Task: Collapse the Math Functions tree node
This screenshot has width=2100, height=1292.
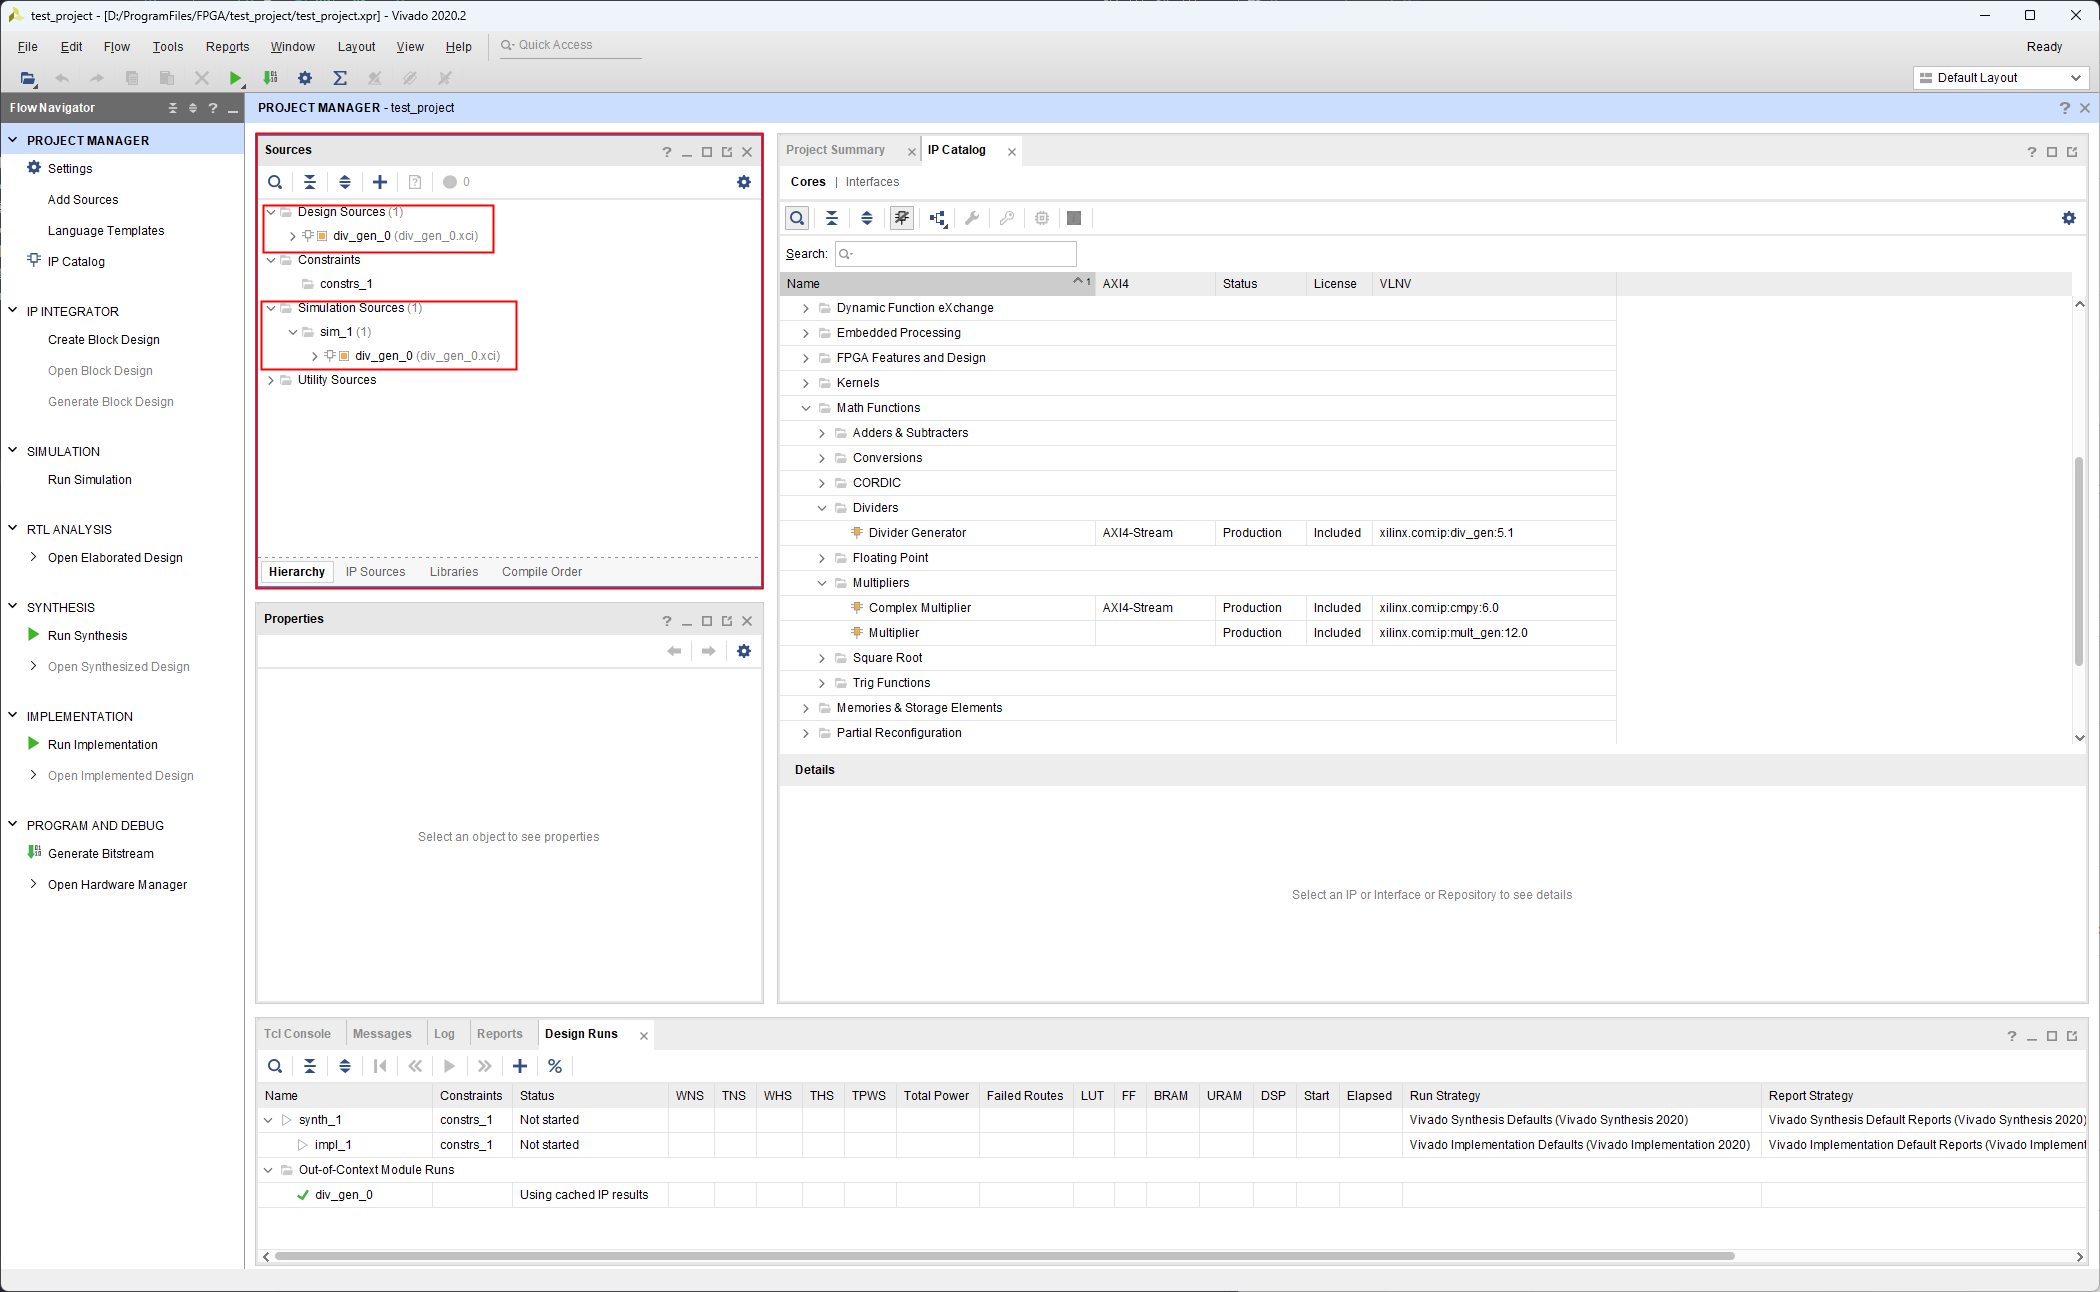Action: pos(806,408)
